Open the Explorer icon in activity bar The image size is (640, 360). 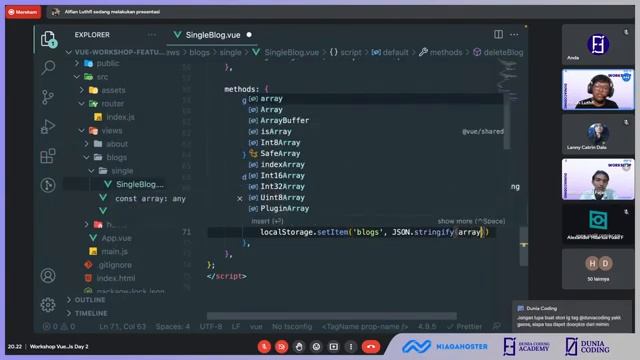48,39
